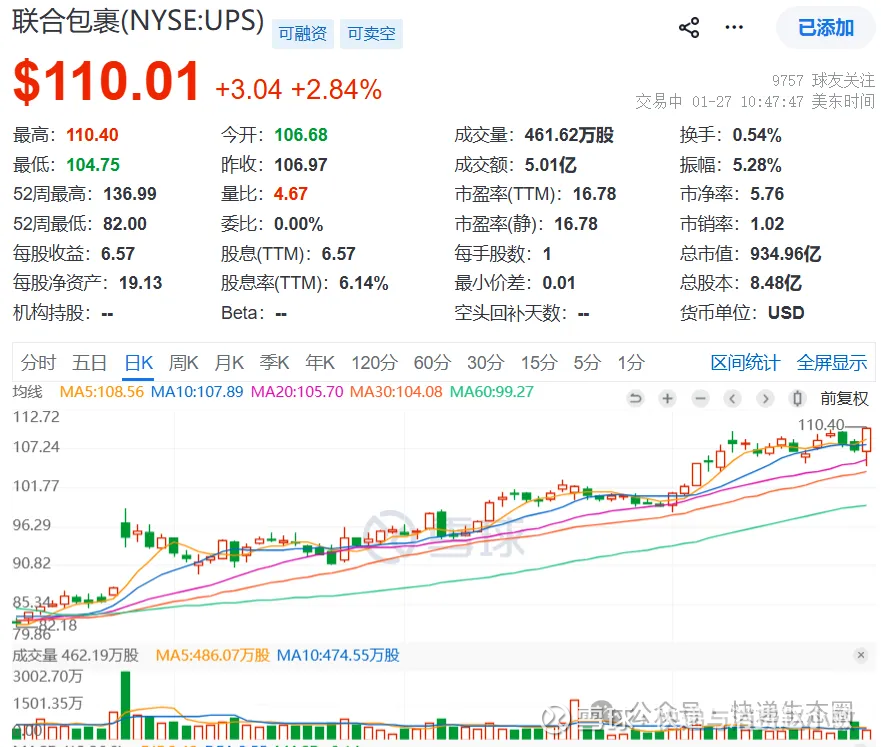Select the 年K chart tab
Image resolution: width=881 pixels, height=747 pixels.
click(320, 363)
